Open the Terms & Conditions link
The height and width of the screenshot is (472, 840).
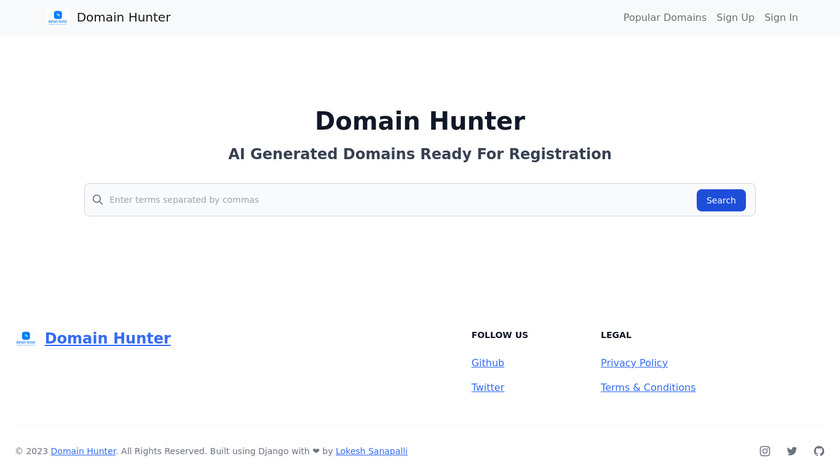(x=648, y=387)
